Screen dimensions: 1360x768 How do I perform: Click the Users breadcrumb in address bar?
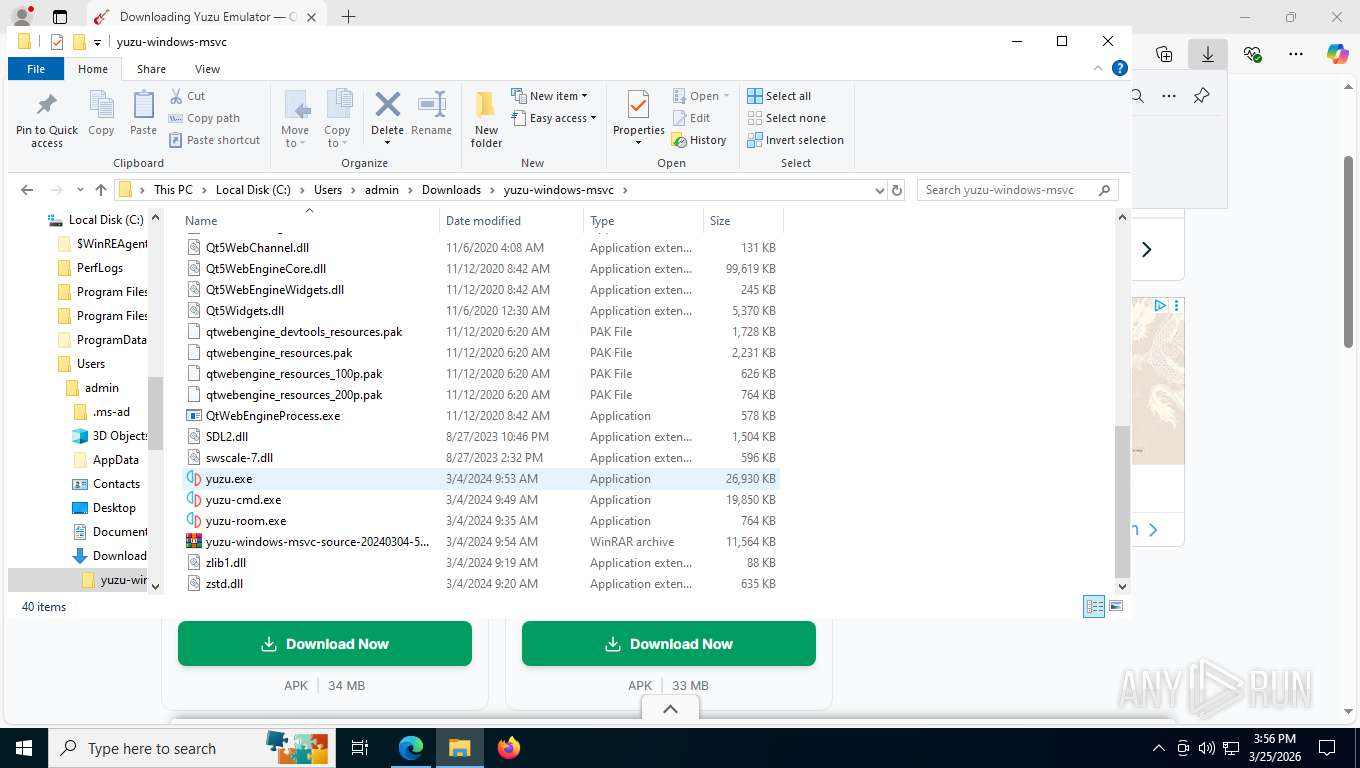[x=328, y=190]
